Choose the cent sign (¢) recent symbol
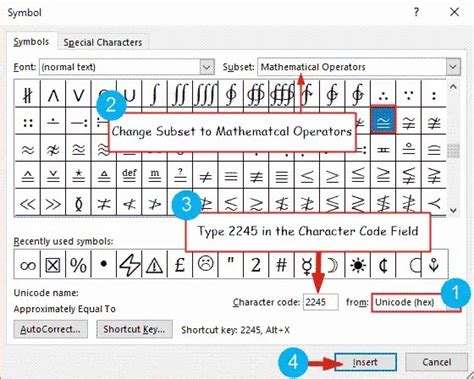Image resolution: width=474 pixels, height=379 pixels. click(x=383, y=265)
